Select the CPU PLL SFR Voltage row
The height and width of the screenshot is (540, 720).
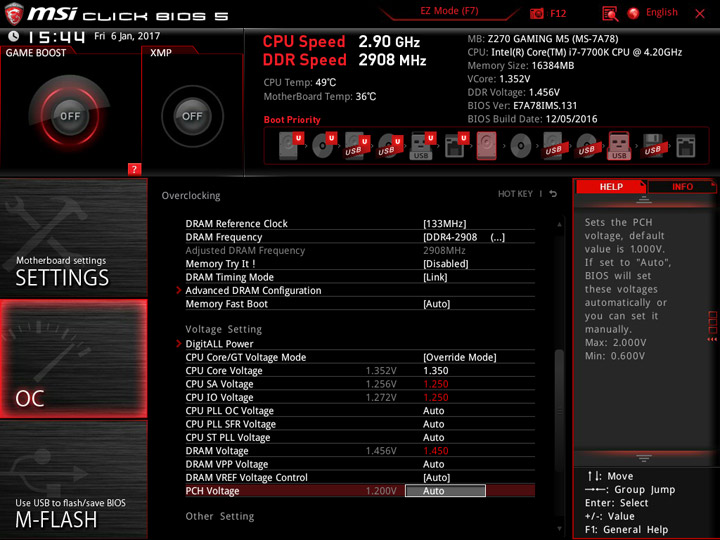(360, 424)
